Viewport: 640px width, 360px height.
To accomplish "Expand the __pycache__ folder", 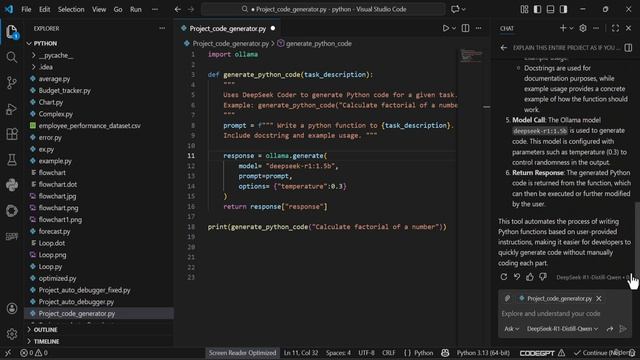I will coord(56,55).
